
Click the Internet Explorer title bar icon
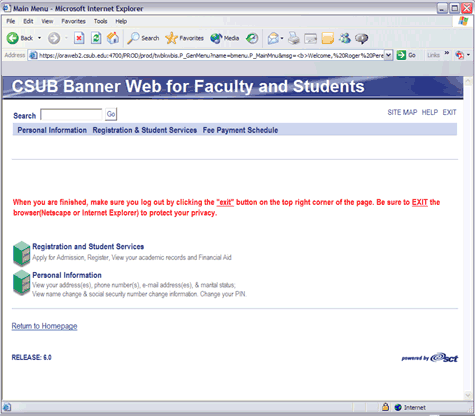click(x=7, y=8)
